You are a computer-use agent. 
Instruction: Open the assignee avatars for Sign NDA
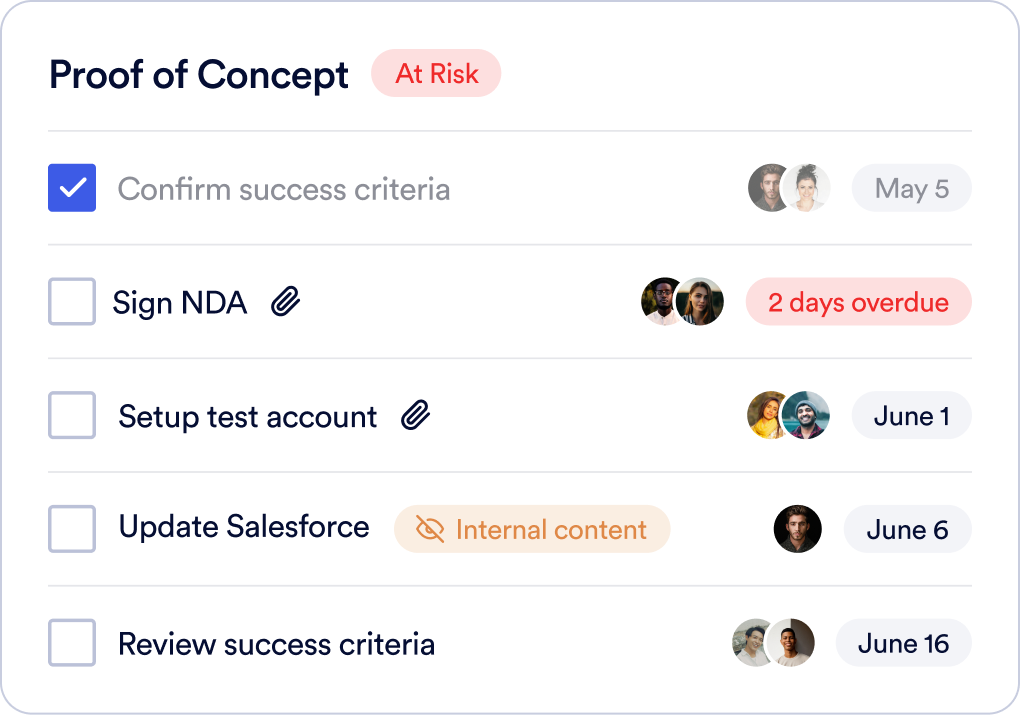coord(682,302)
